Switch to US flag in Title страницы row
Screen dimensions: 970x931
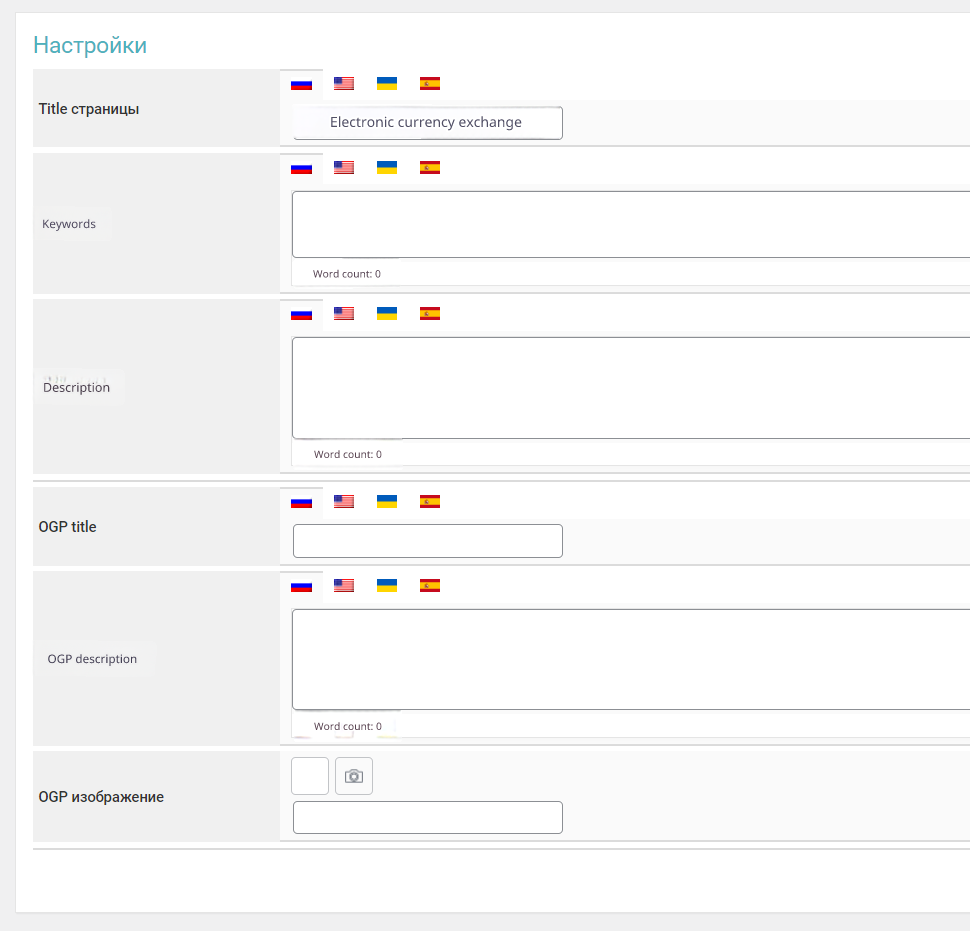tap(344, 84)
